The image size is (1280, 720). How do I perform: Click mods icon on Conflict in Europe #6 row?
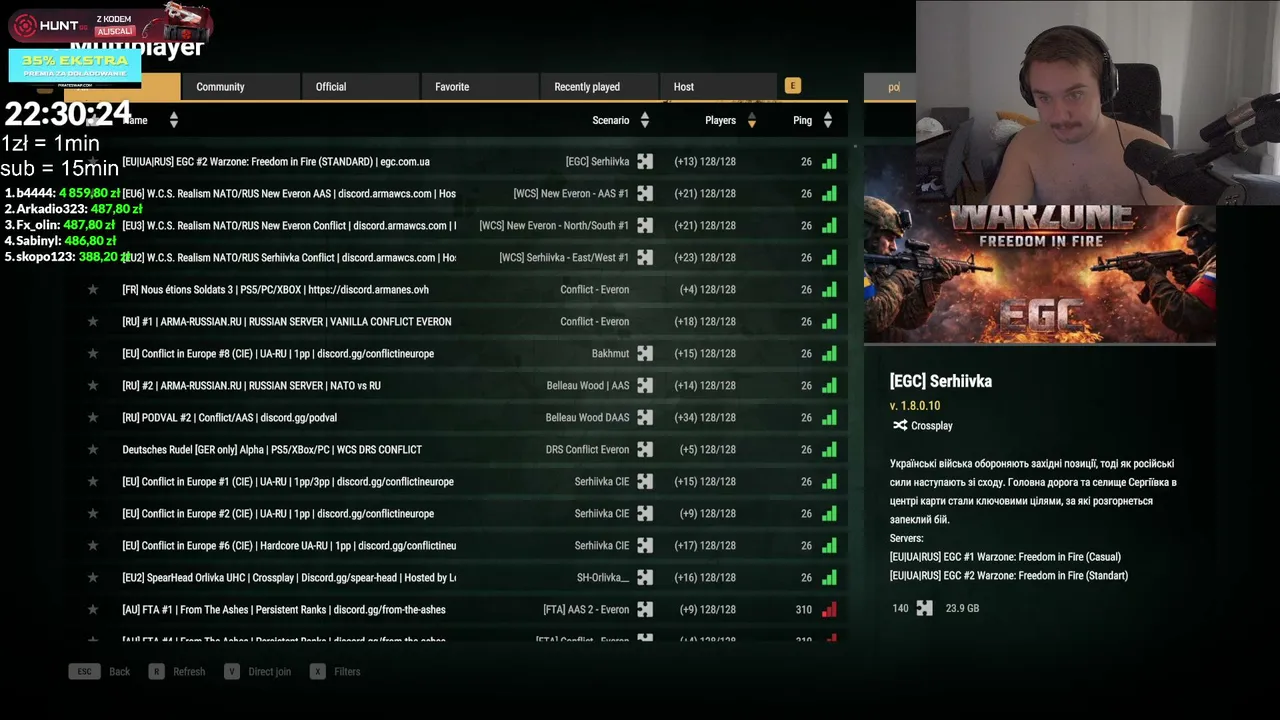point(645,546)
